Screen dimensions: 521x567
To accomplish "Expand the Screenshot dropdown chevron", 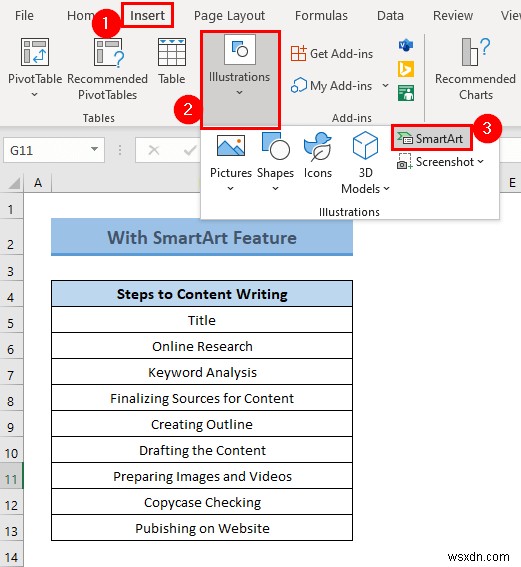I will point(480,162).
